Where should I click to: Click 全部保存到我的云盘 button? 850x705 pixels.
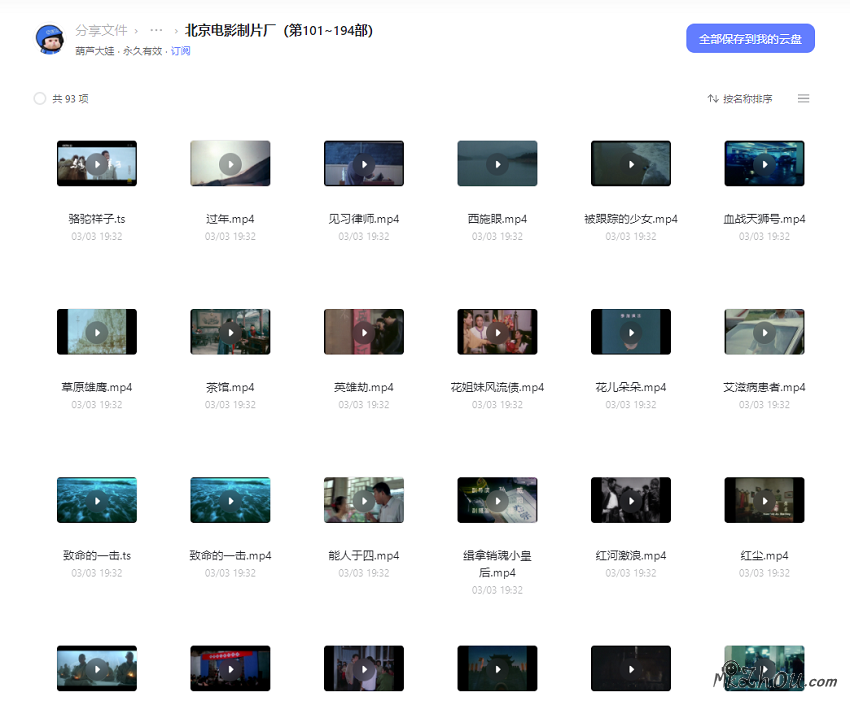coord(750,39)
